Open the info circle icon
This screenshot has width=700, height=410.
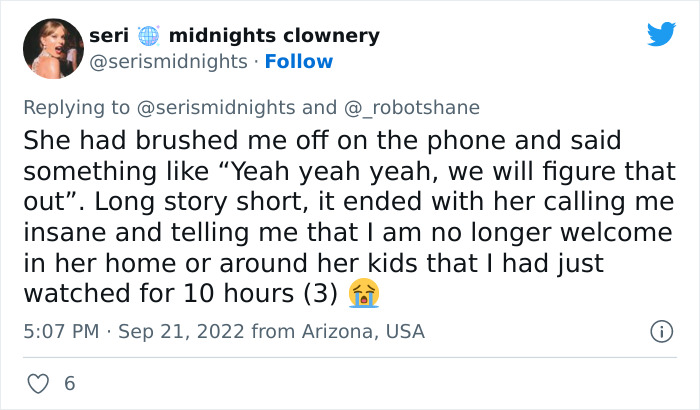(x=660, y=331)
